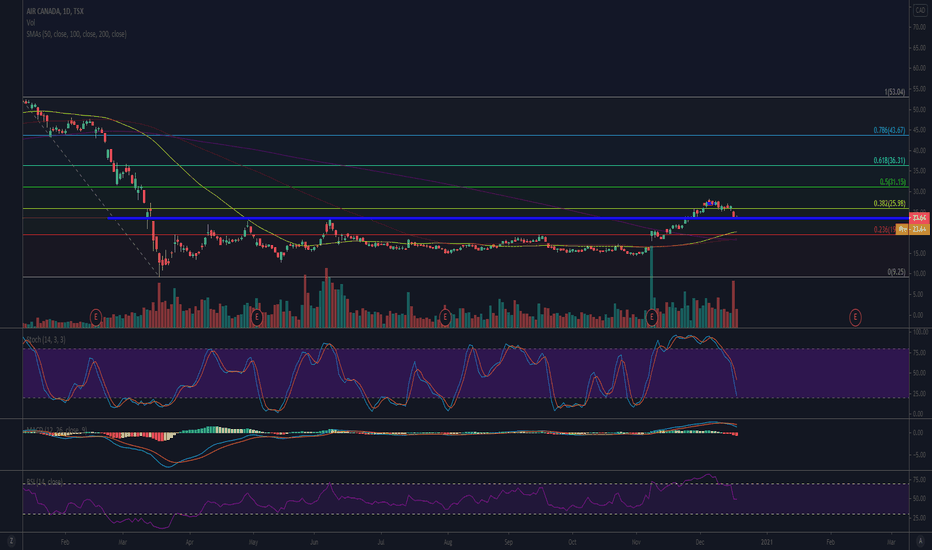
Task: Click the 2021 label on time axis
Action: [767, 542]
